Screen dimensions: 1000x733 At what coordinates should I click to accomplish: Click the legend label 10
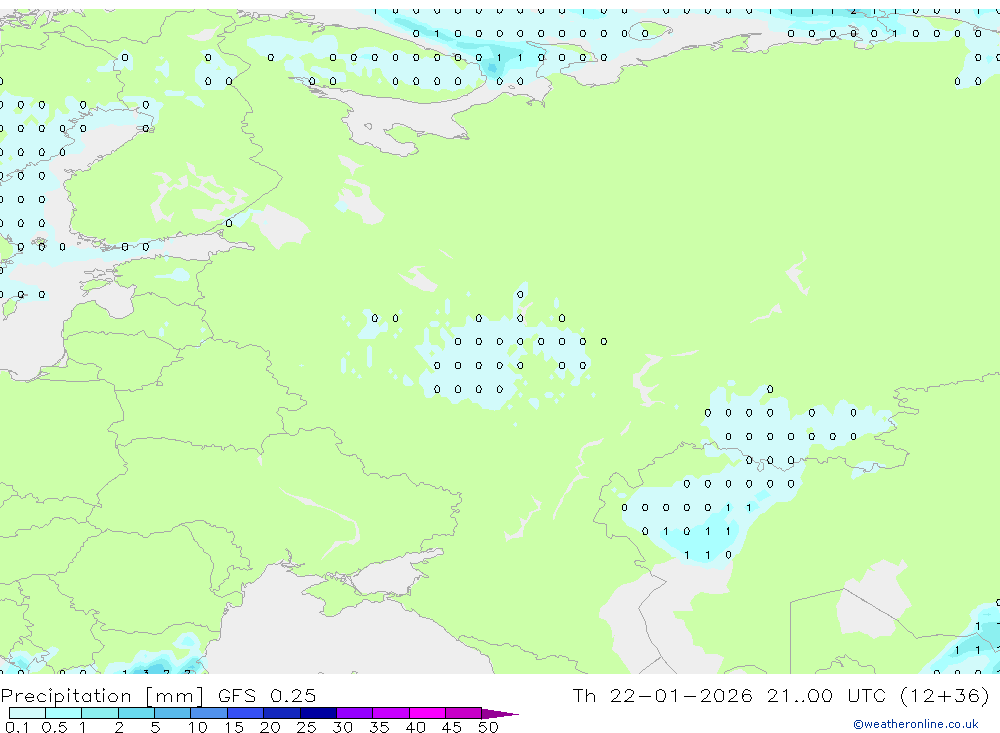198,727
